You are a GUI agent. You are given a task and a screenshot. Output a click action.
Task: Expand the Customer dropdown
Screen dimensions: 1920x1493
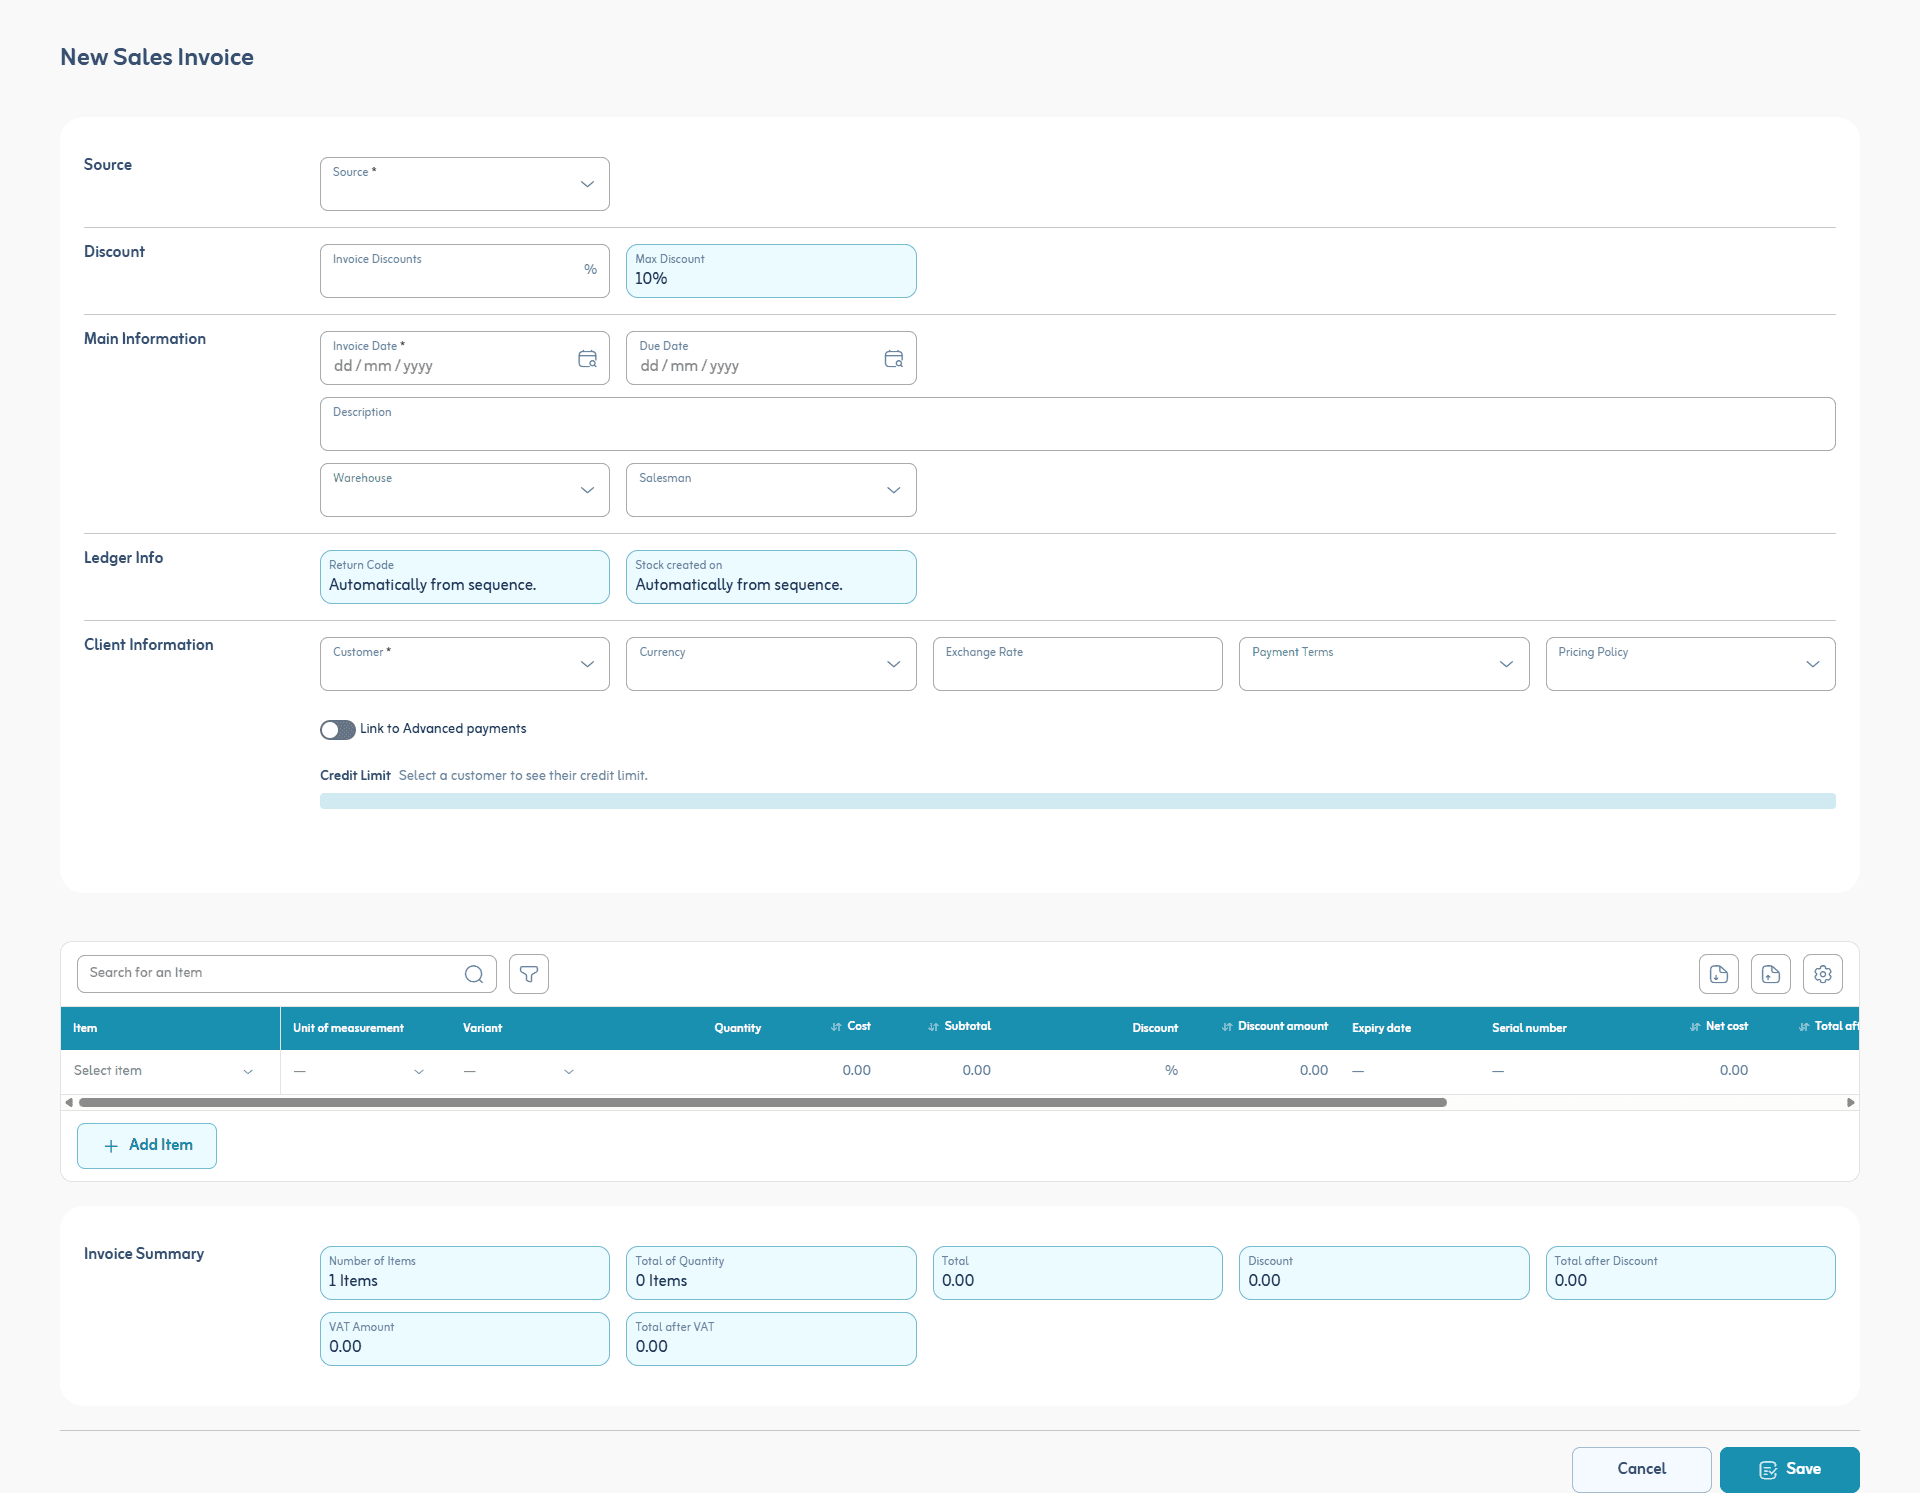tap(465, 664)
